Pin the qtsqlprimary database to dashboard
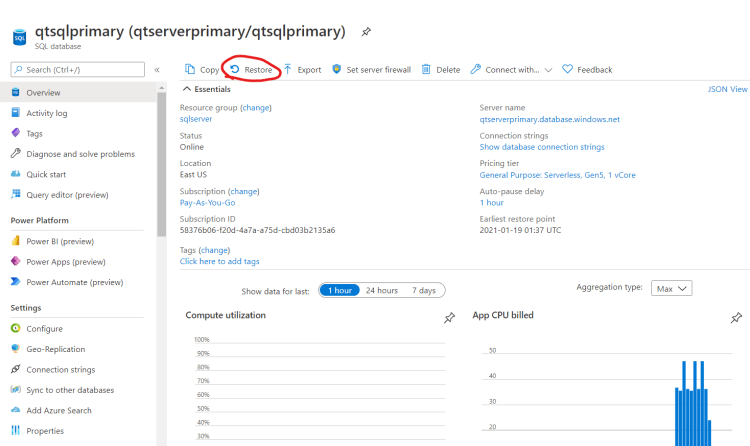This screenshot has width=750, height=446. coord(366,32)
